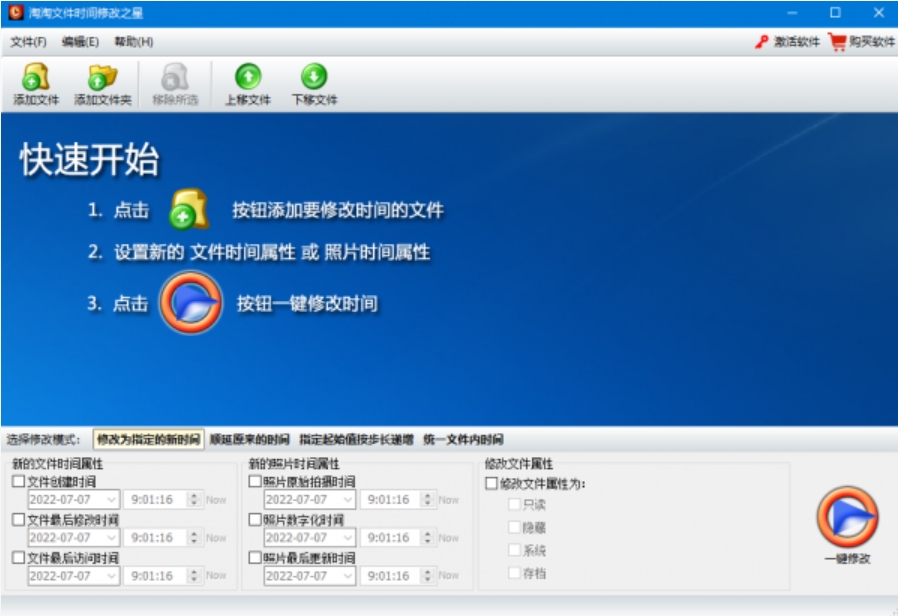Click the 文件创建时间 time spinner arrows

(194, 500)
